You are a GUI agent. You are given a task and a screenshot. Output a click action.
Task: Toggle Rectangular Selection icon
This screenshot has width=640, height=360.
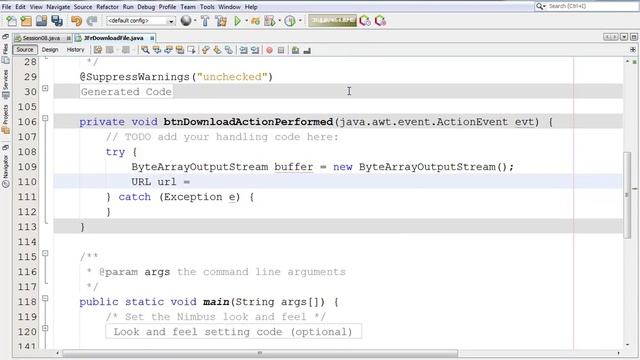tap(191, 50)
